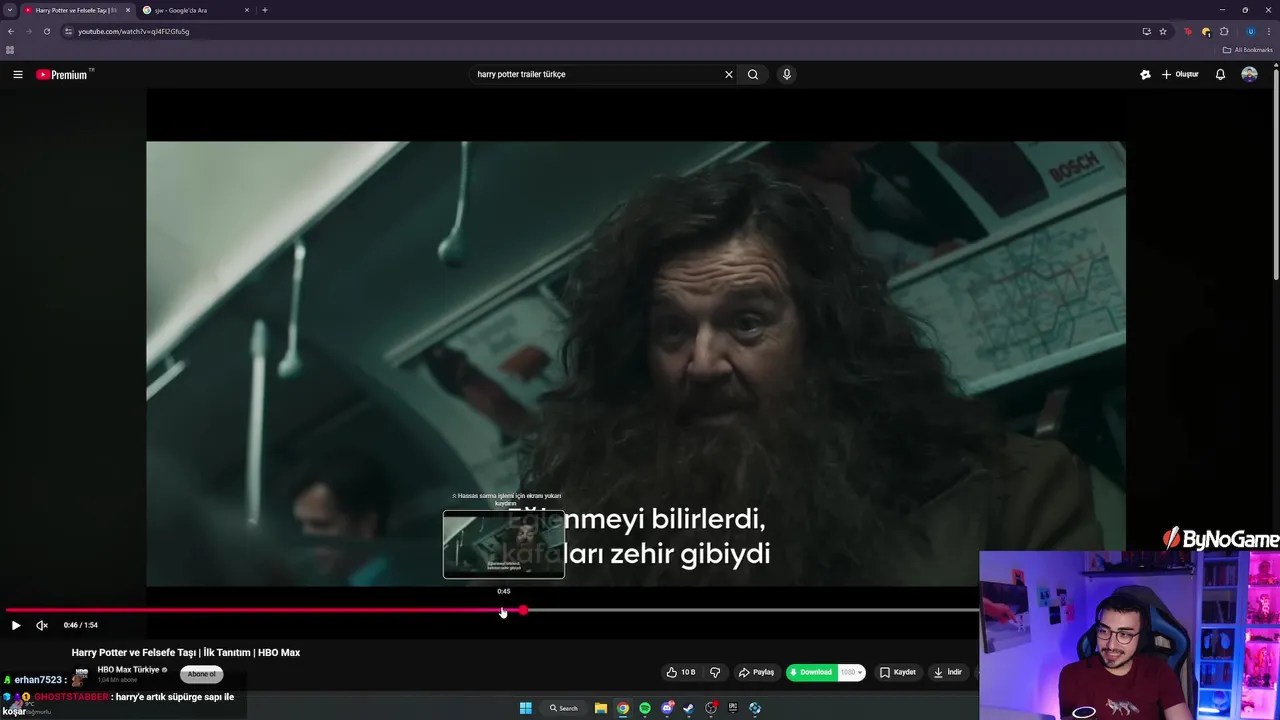Click the green Download button
This screenshot has height=720, width=1280.
coord(811,672)
